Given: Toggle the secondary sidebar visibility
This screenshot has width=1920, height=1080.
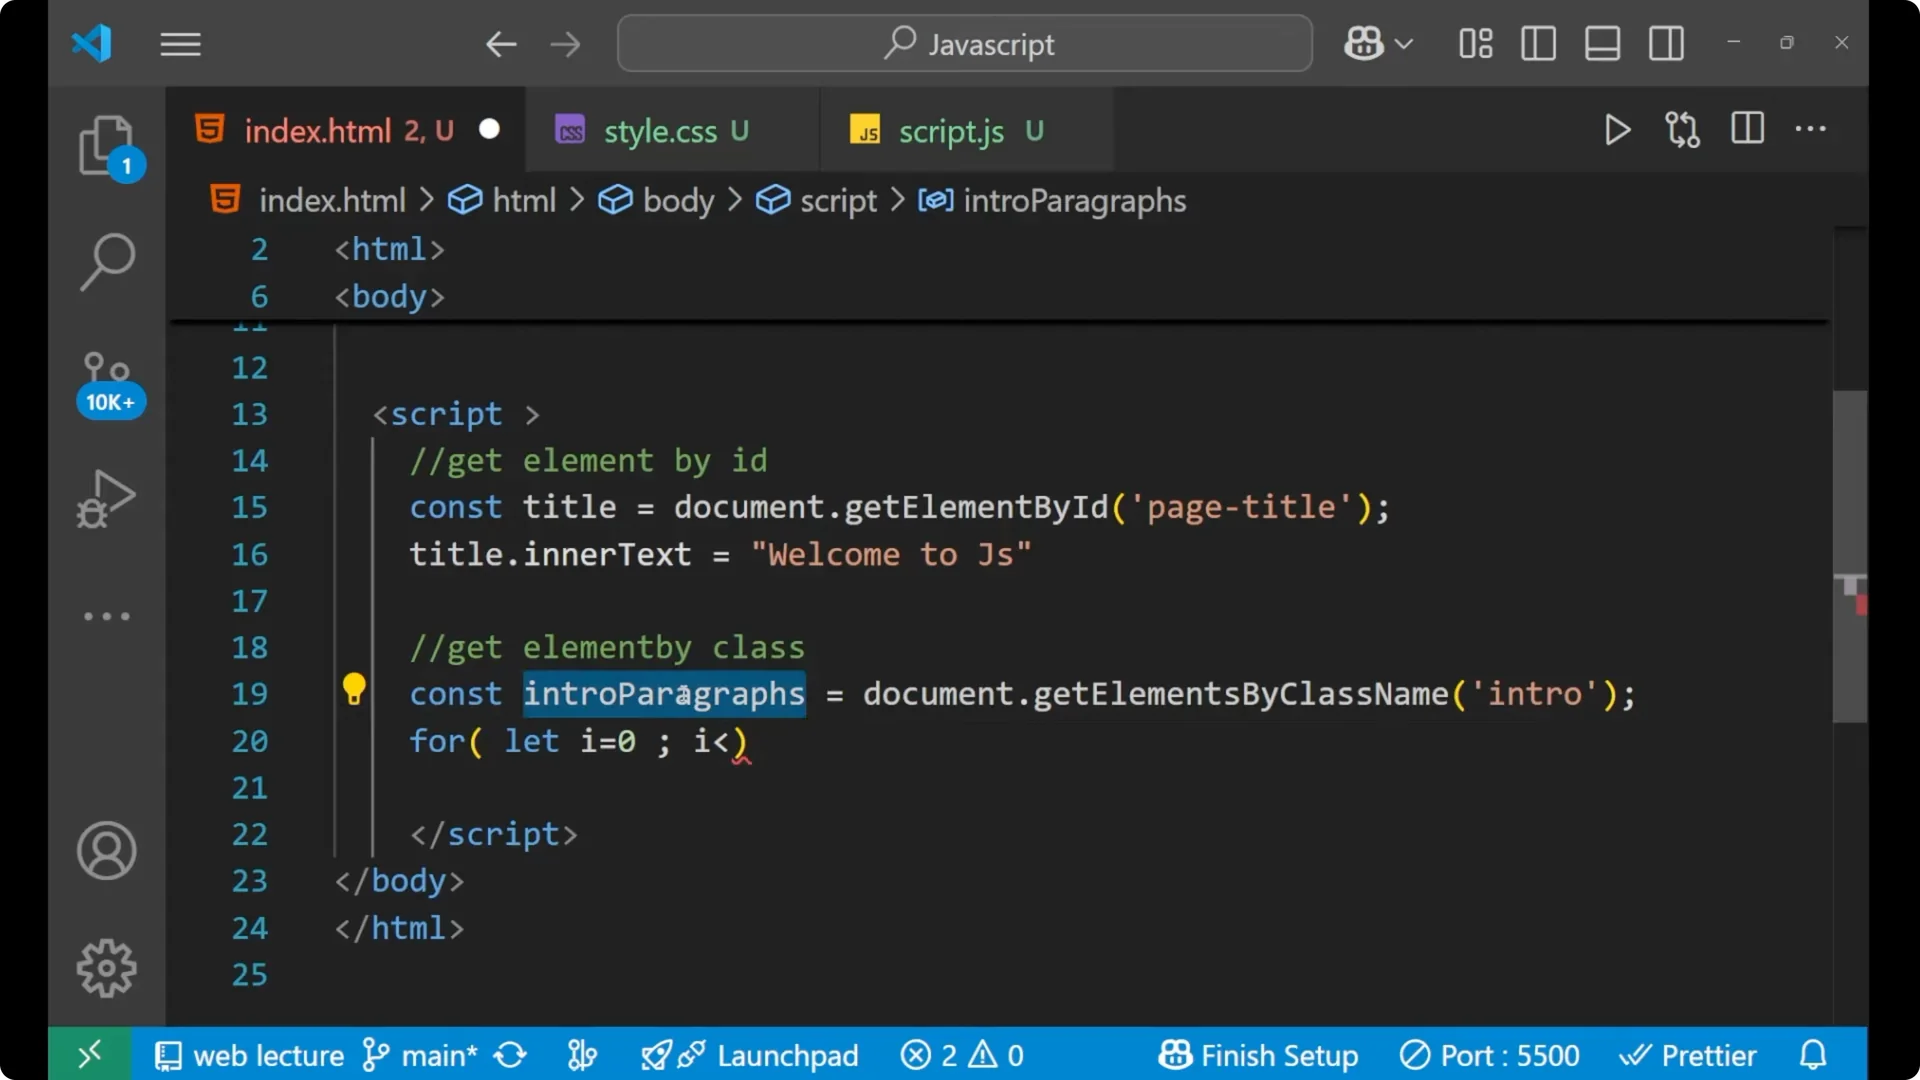Looking at the screenshot, I should [x=1666, y=43].
